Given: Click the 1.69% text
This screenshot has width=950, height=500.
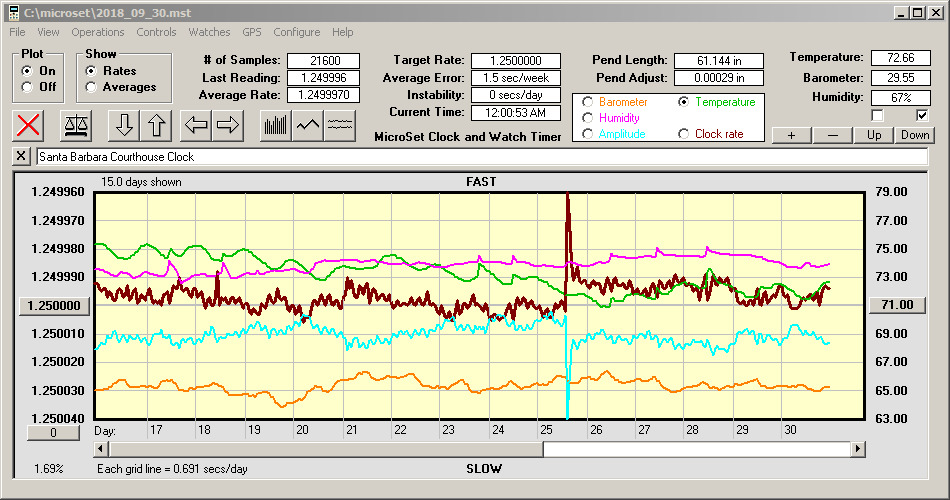Looking at the screenshot, I should tap(48, 468).
